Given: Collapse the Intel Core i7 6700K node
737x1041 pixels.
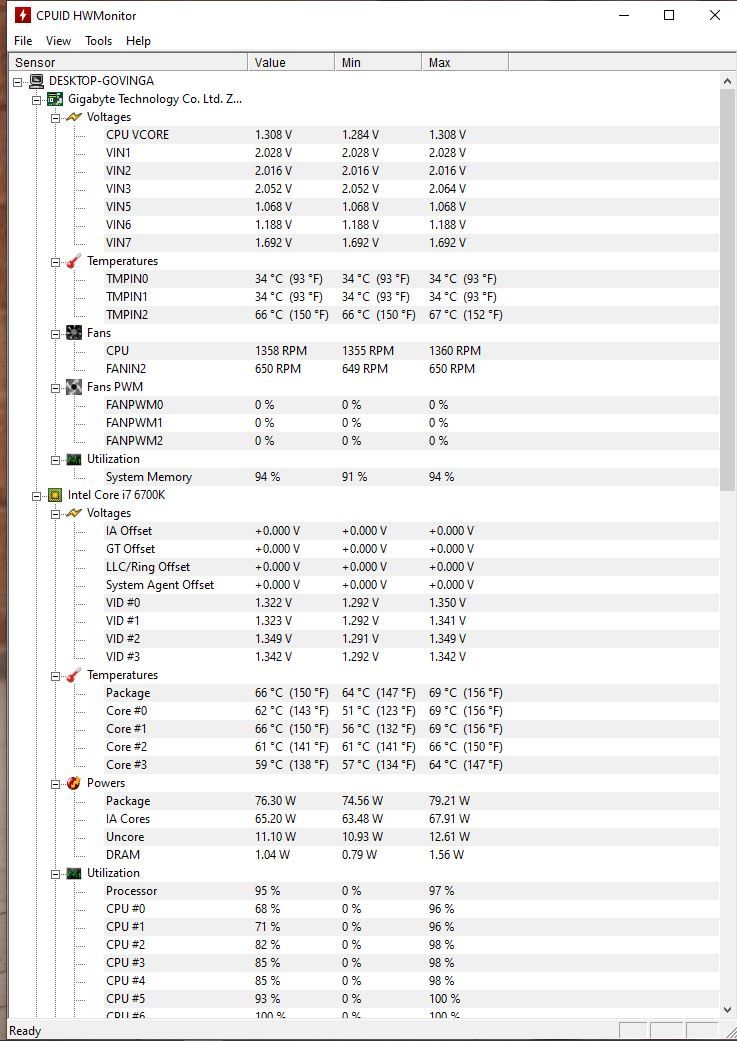Looking at the screenshot, I should click(37, 495).
